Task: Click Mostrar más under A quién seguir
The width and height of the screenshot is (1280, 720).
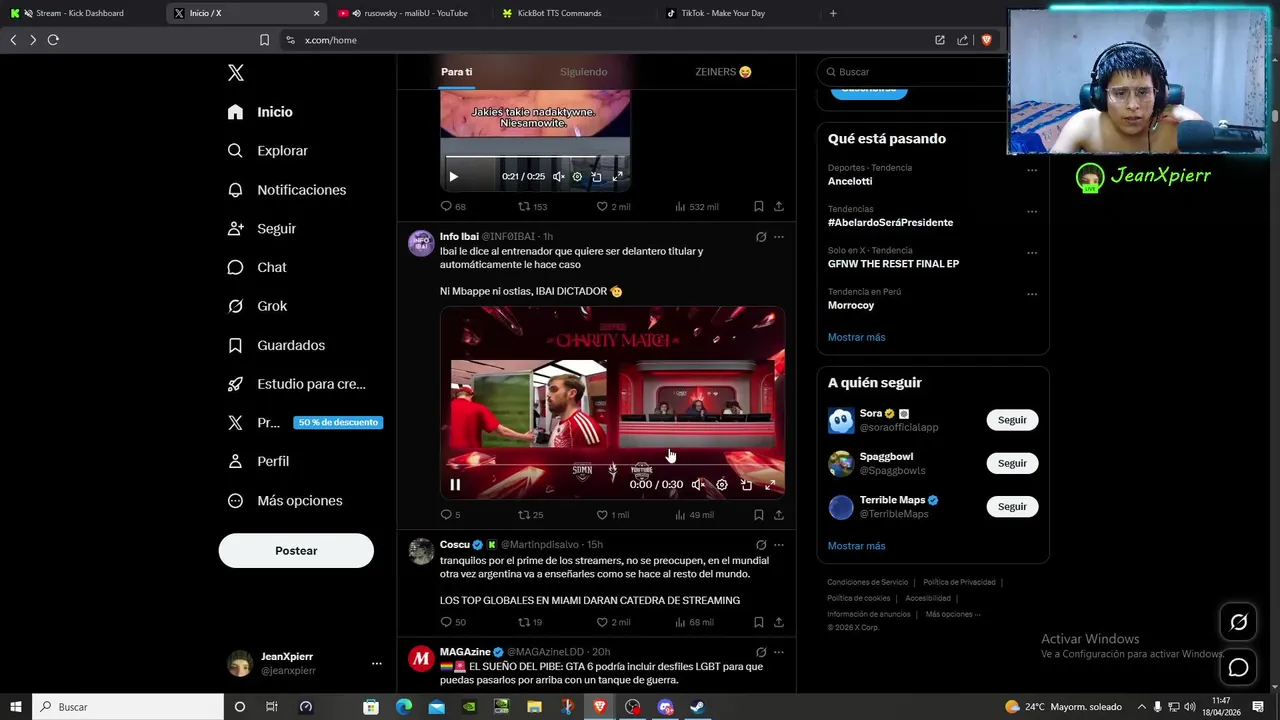Action: pyautogui.click(x=856, y=546)
